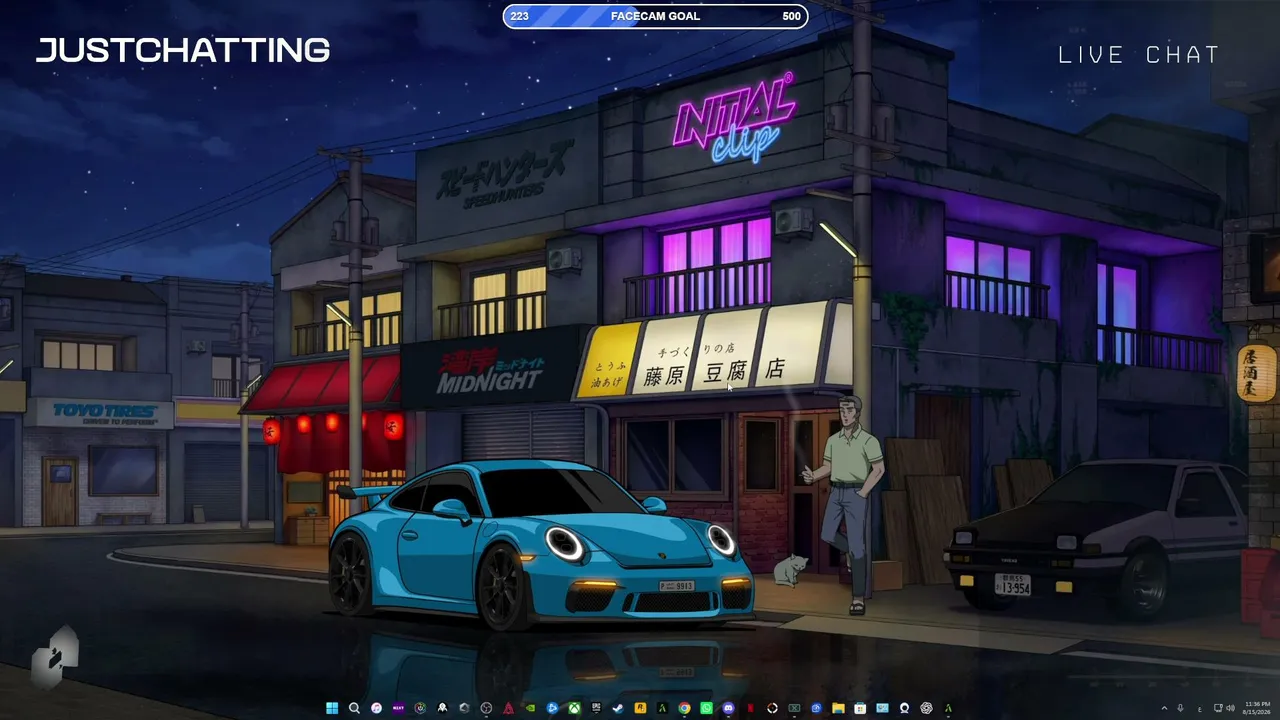1280x720 pixels.
Task: Click the JUSTCHATTING title text
Action: pyautogui.click(x=183, y=50)
